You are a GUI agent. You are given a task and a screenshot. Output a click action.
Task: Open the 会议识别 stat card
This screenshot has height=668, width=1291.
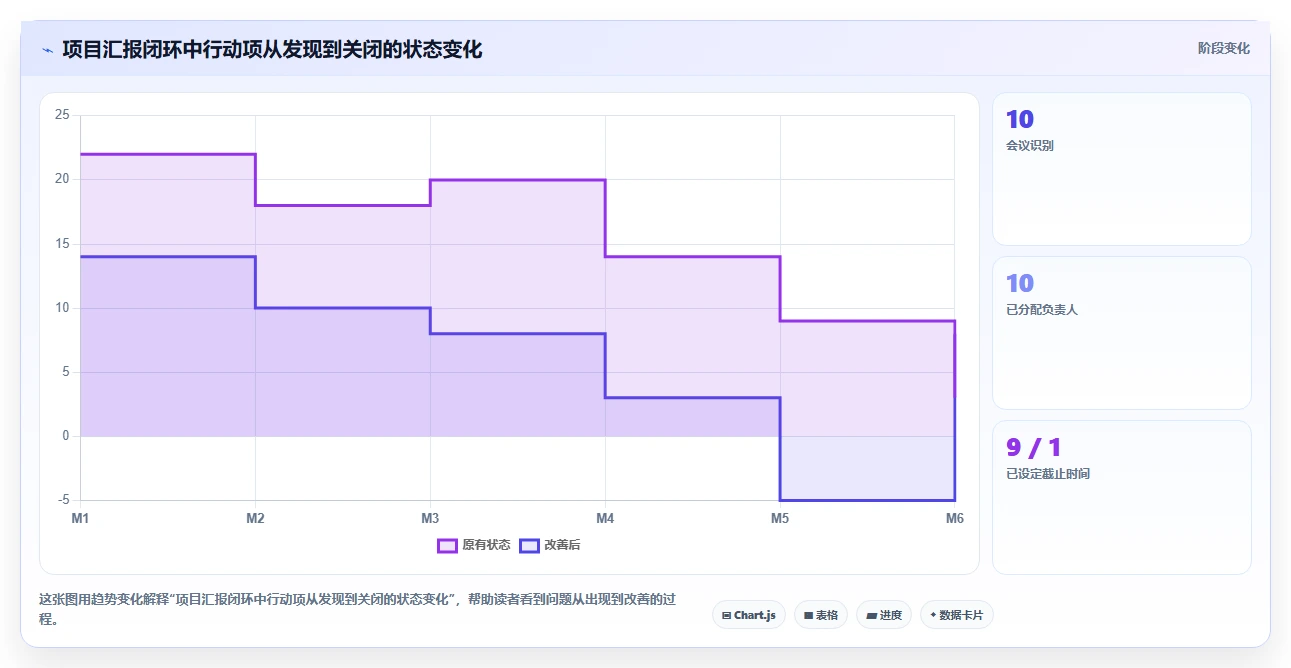coord(1121,169)
